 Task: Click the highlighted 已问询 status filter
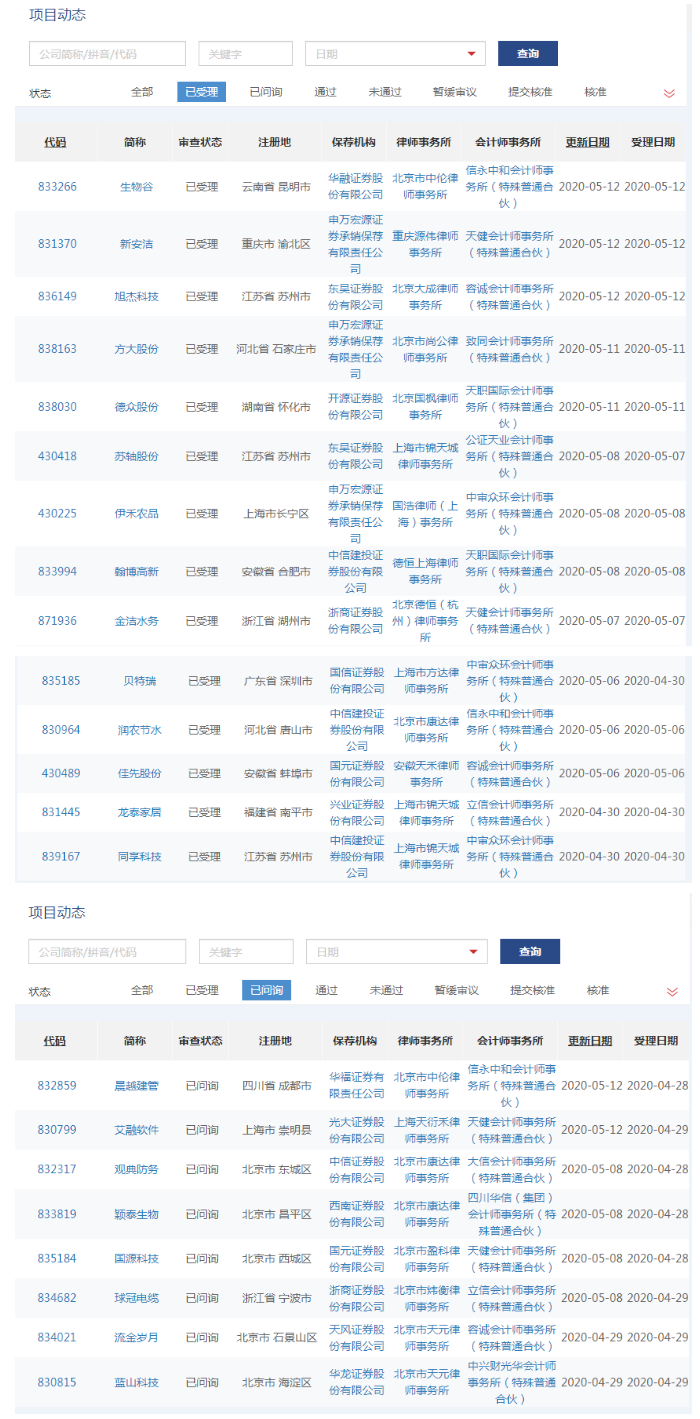266,990
